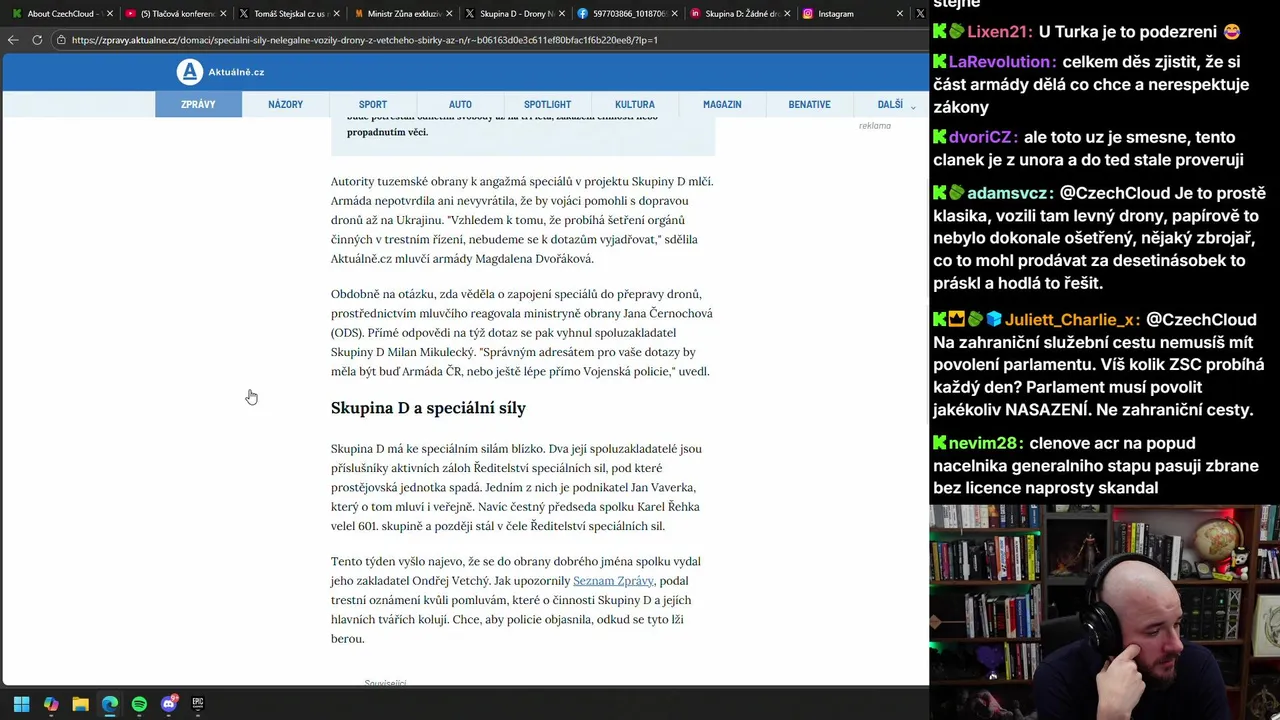Click the username Juliett_Charlie_x in chat
1280x720 pixels.
1069,320
